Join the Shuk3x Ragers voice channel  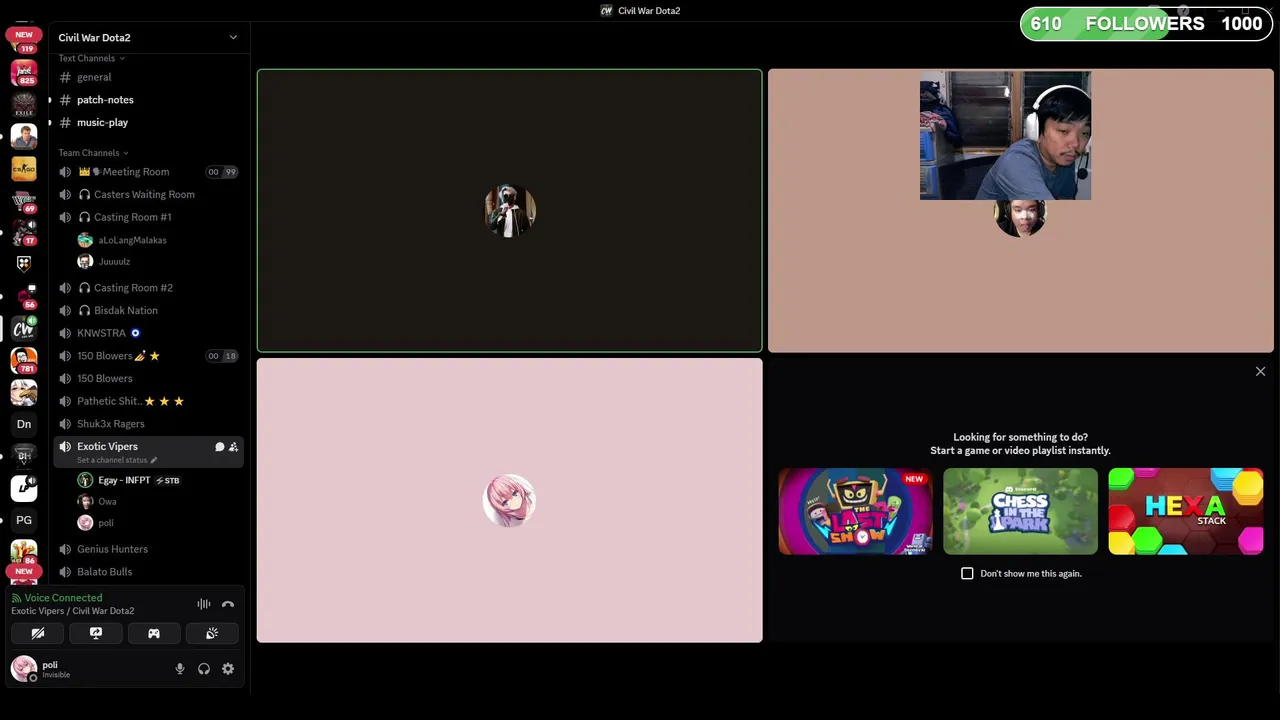point(148,424)
